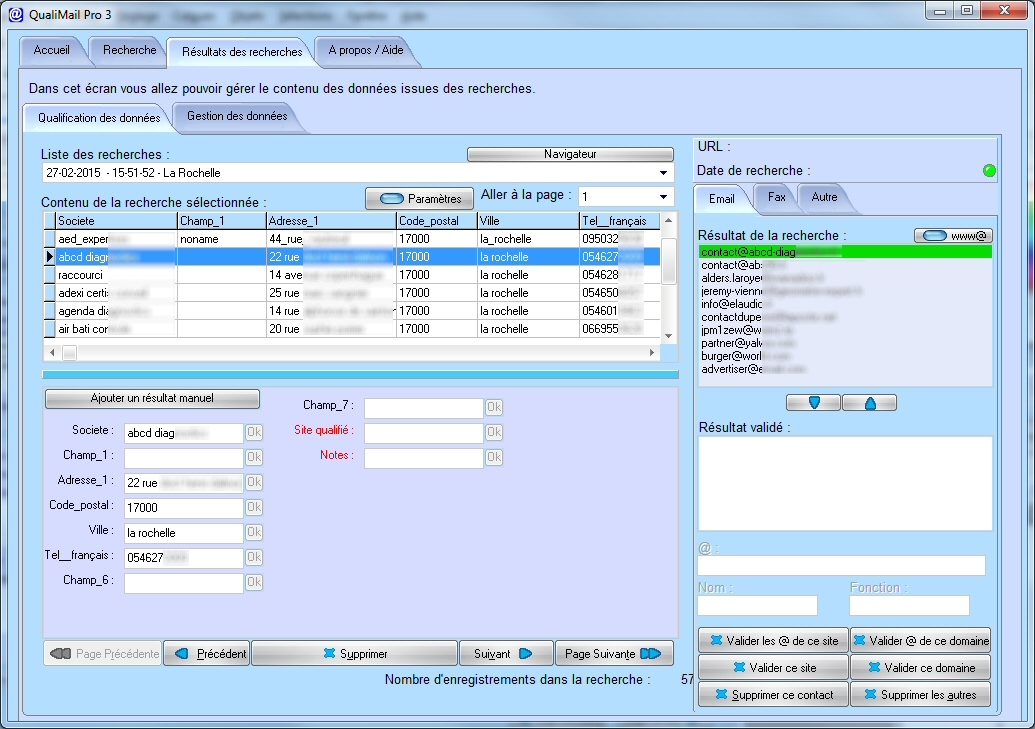Click Ajouter un résultat manuel button
This screenshot has width=1035, height=729.
pos(152,398)
